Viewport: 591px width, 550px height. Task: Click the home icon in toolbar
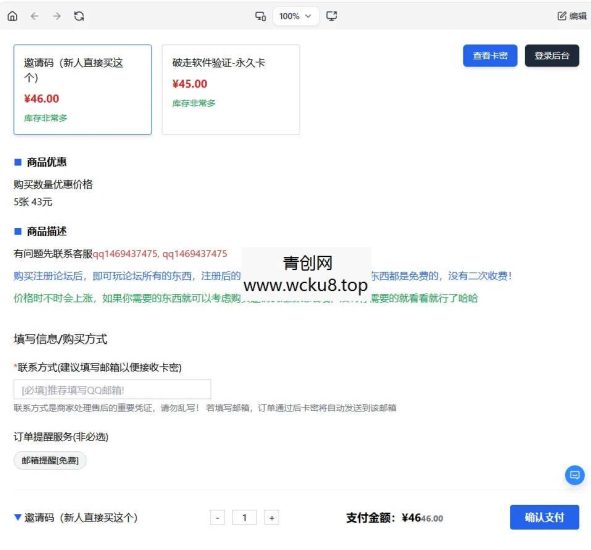click(x=12, y=16)
